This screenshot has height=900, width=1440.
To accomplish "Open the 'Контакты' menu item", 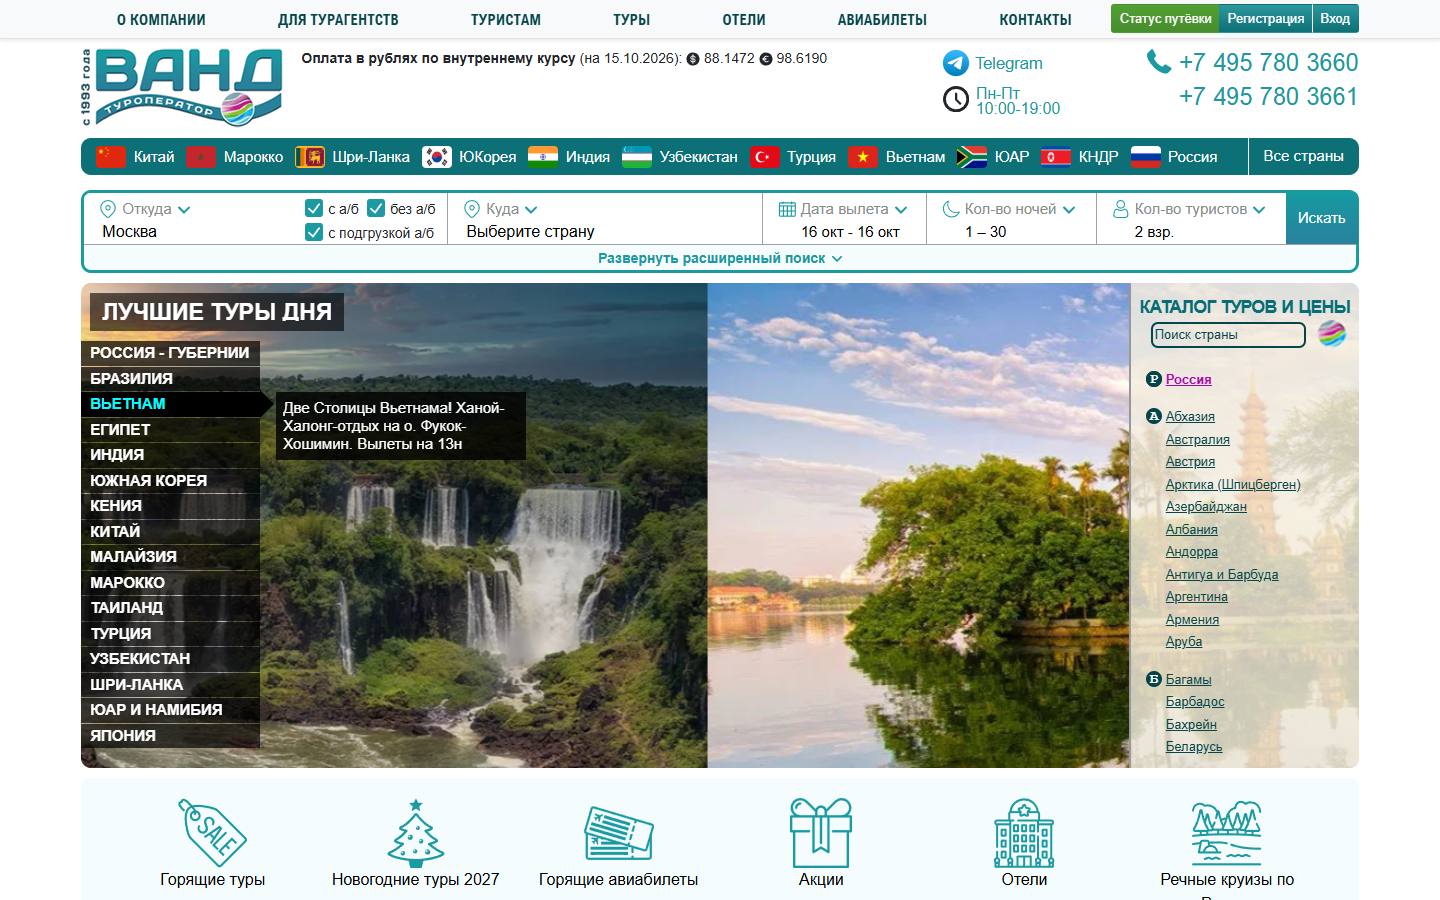I will (1035, 19).
